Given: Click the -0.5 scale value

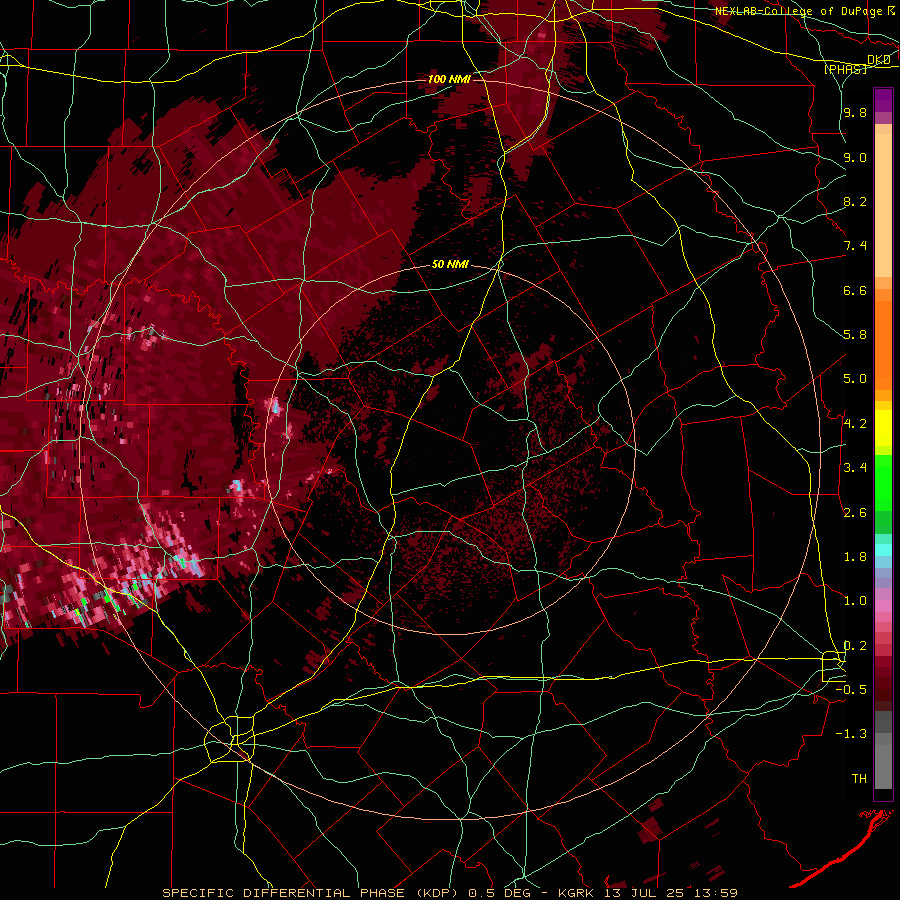Looking at the screenshot, I should click(851, 689).
